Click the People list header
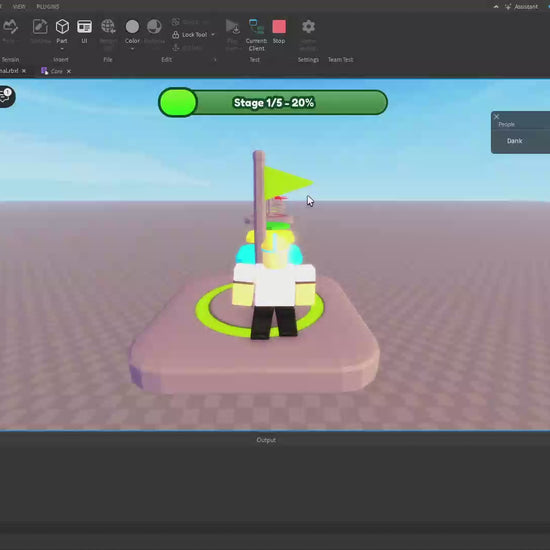The width and height of the screenshot is (550, 550). click(x=507, y=125)
